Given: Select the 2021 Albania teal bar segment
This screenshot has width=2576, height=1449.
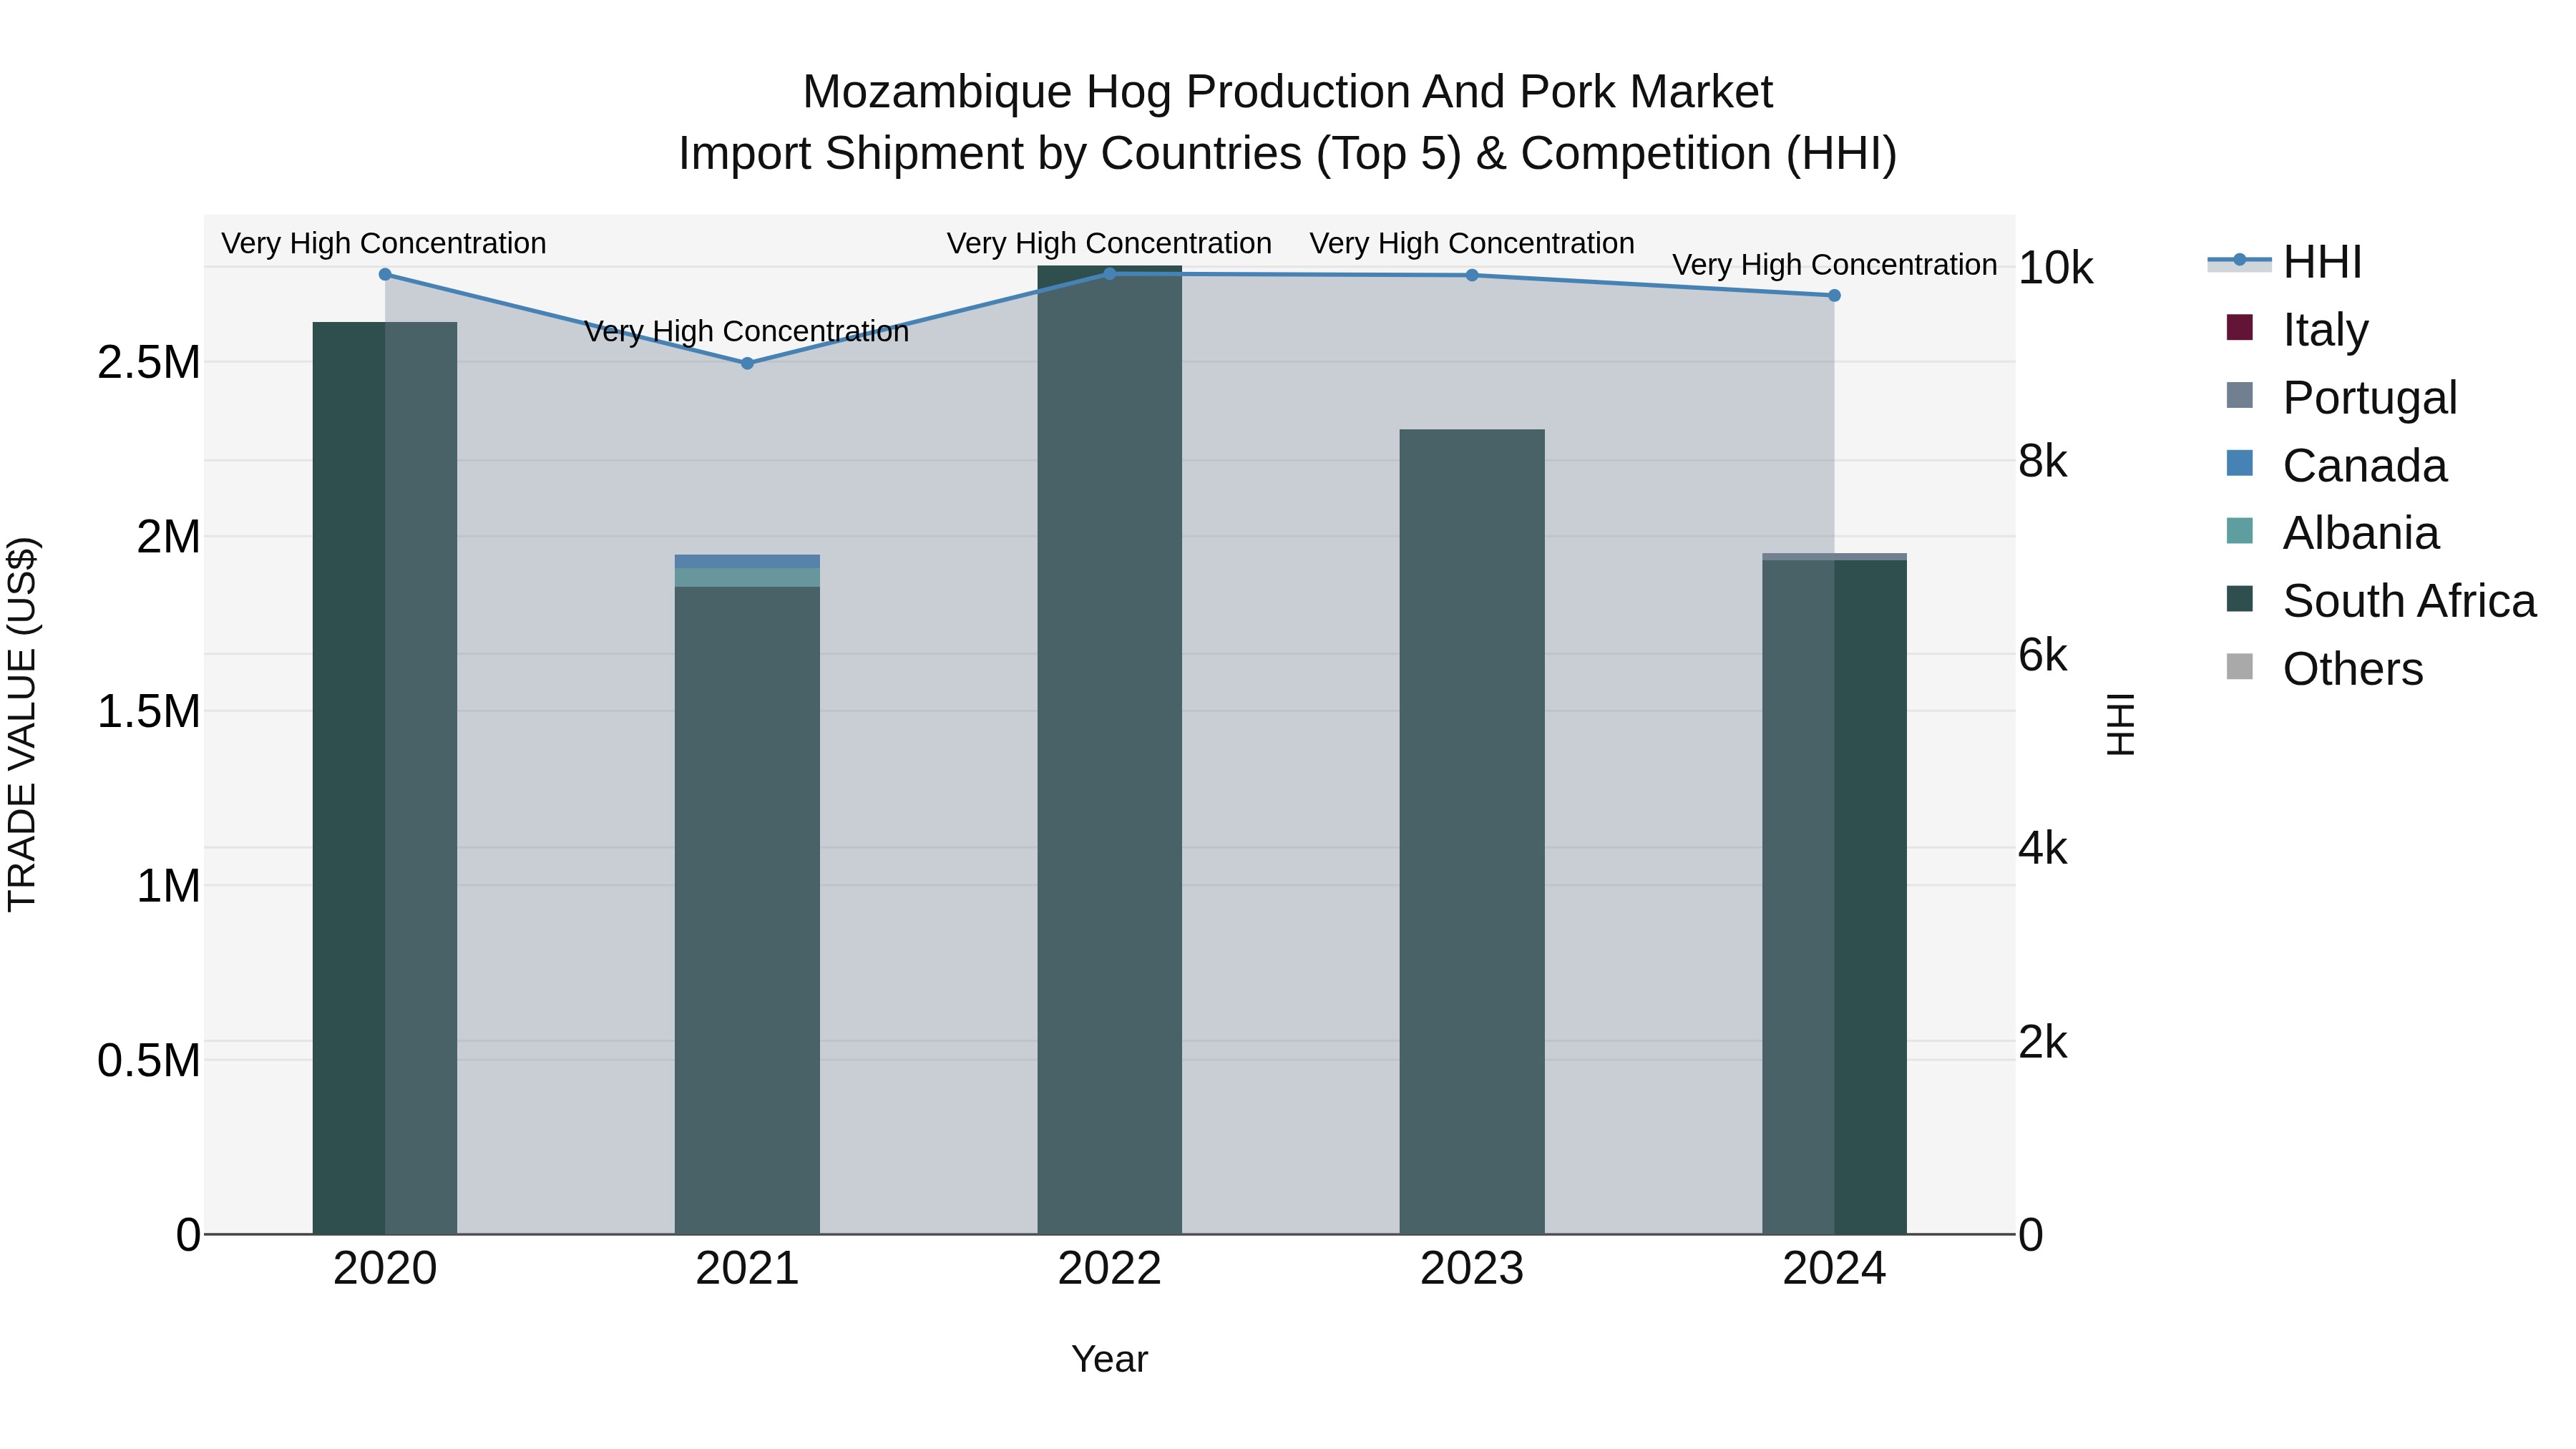Looking at the screenshot, I should point(747,577).
